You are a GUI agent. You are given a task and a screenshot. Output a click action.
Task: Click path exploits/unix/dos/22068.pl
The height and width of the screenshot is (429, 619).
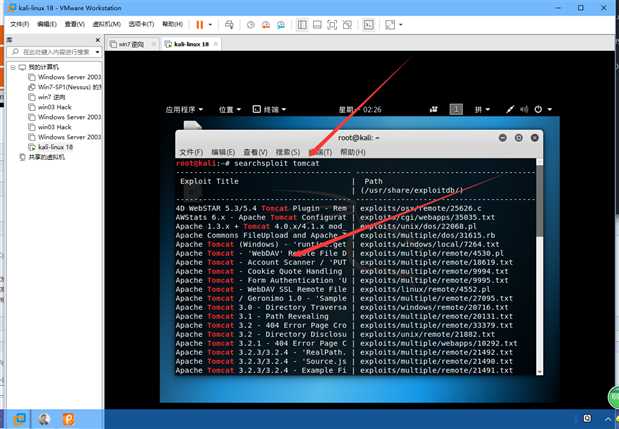coord(418,227)
